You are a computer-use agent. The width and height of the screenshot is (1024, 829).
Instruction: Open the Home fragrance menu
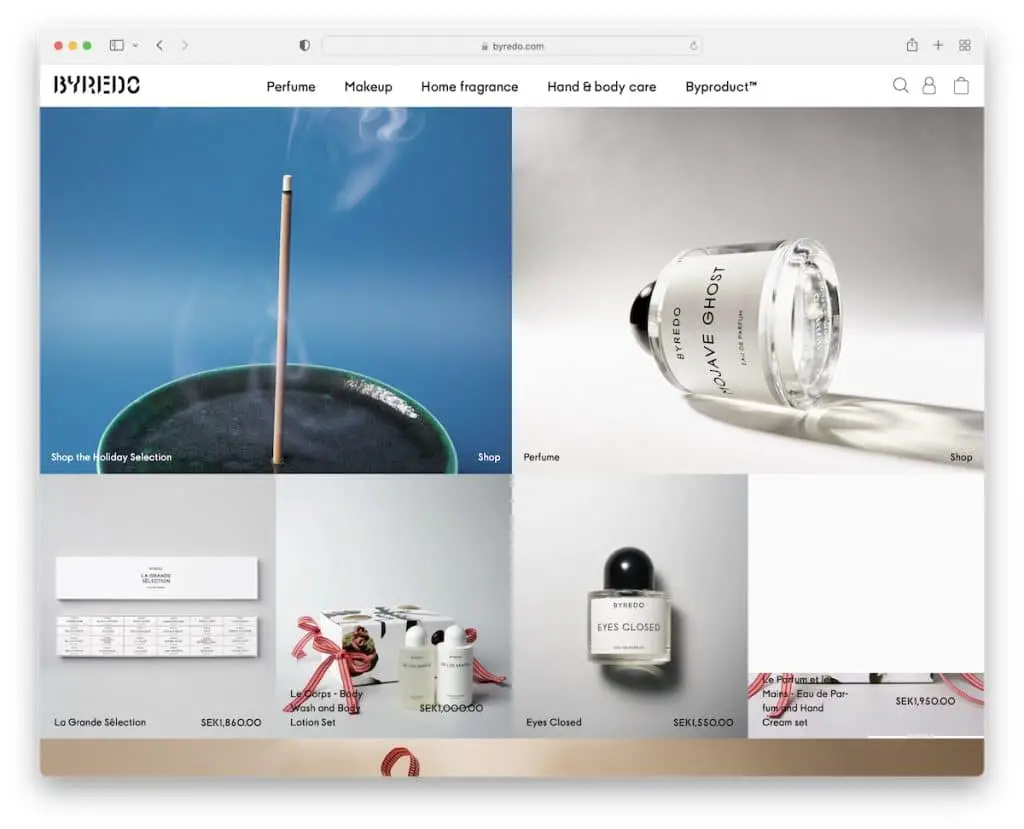[470, 87]
